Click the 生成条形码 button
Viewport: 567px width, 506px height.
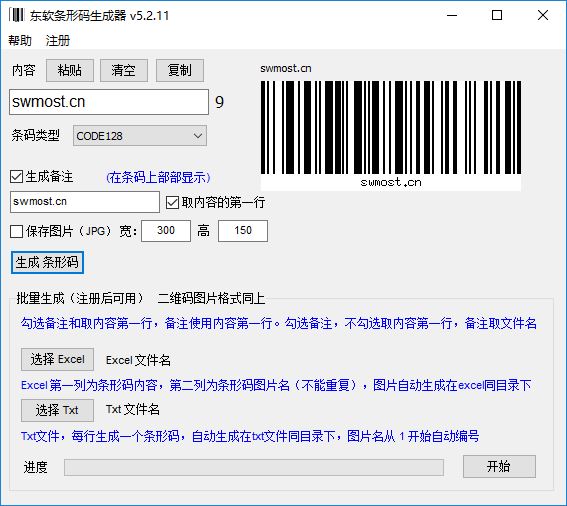coord(47,262)
